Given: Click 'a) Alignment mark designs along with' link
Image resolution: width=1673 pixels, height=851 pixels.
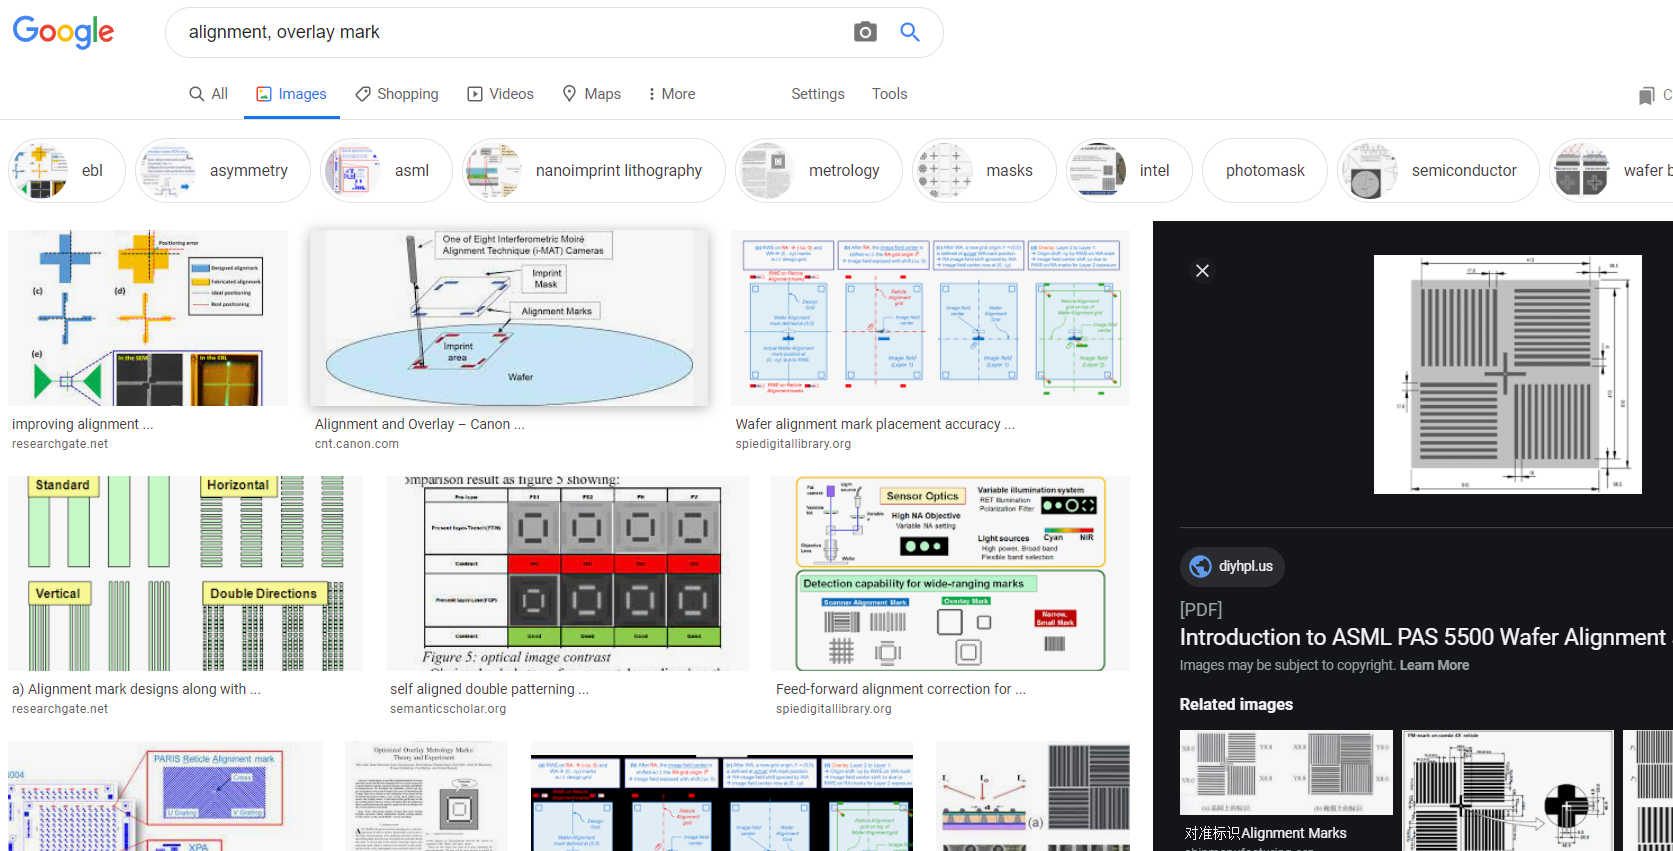Looking at the screenshot, I should 136,689.
